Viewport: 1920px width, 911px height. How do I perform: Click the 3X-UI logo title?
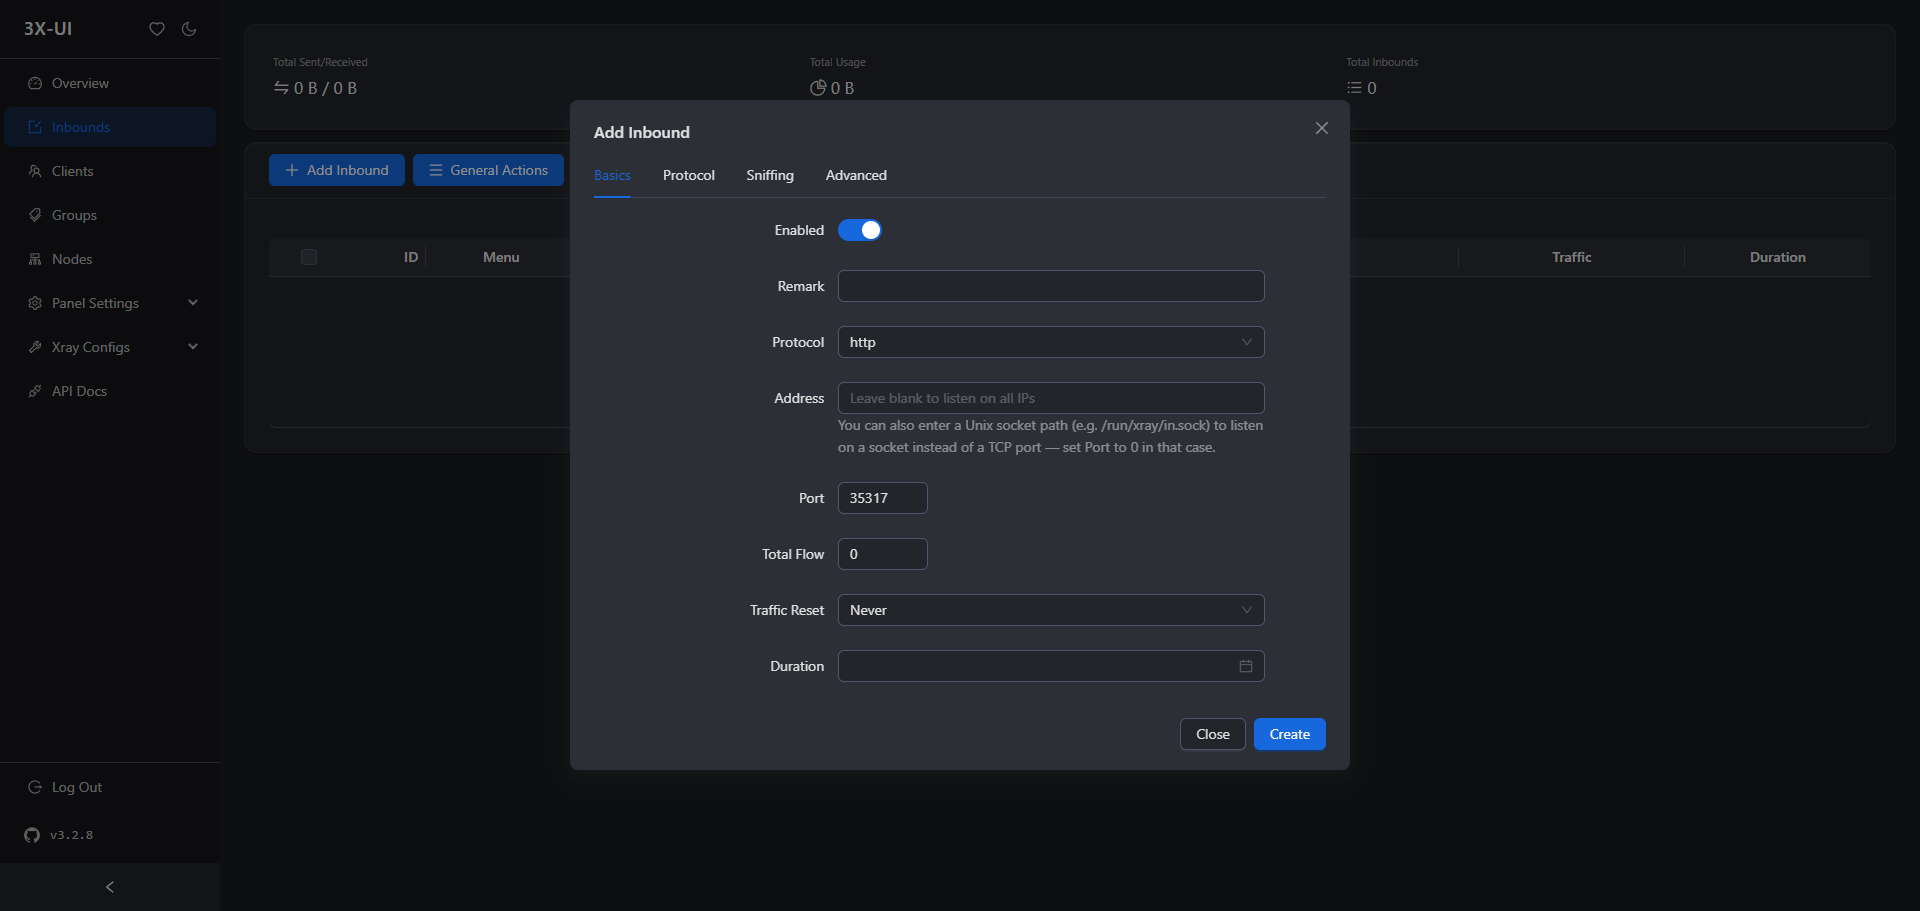tap(48, 29)
